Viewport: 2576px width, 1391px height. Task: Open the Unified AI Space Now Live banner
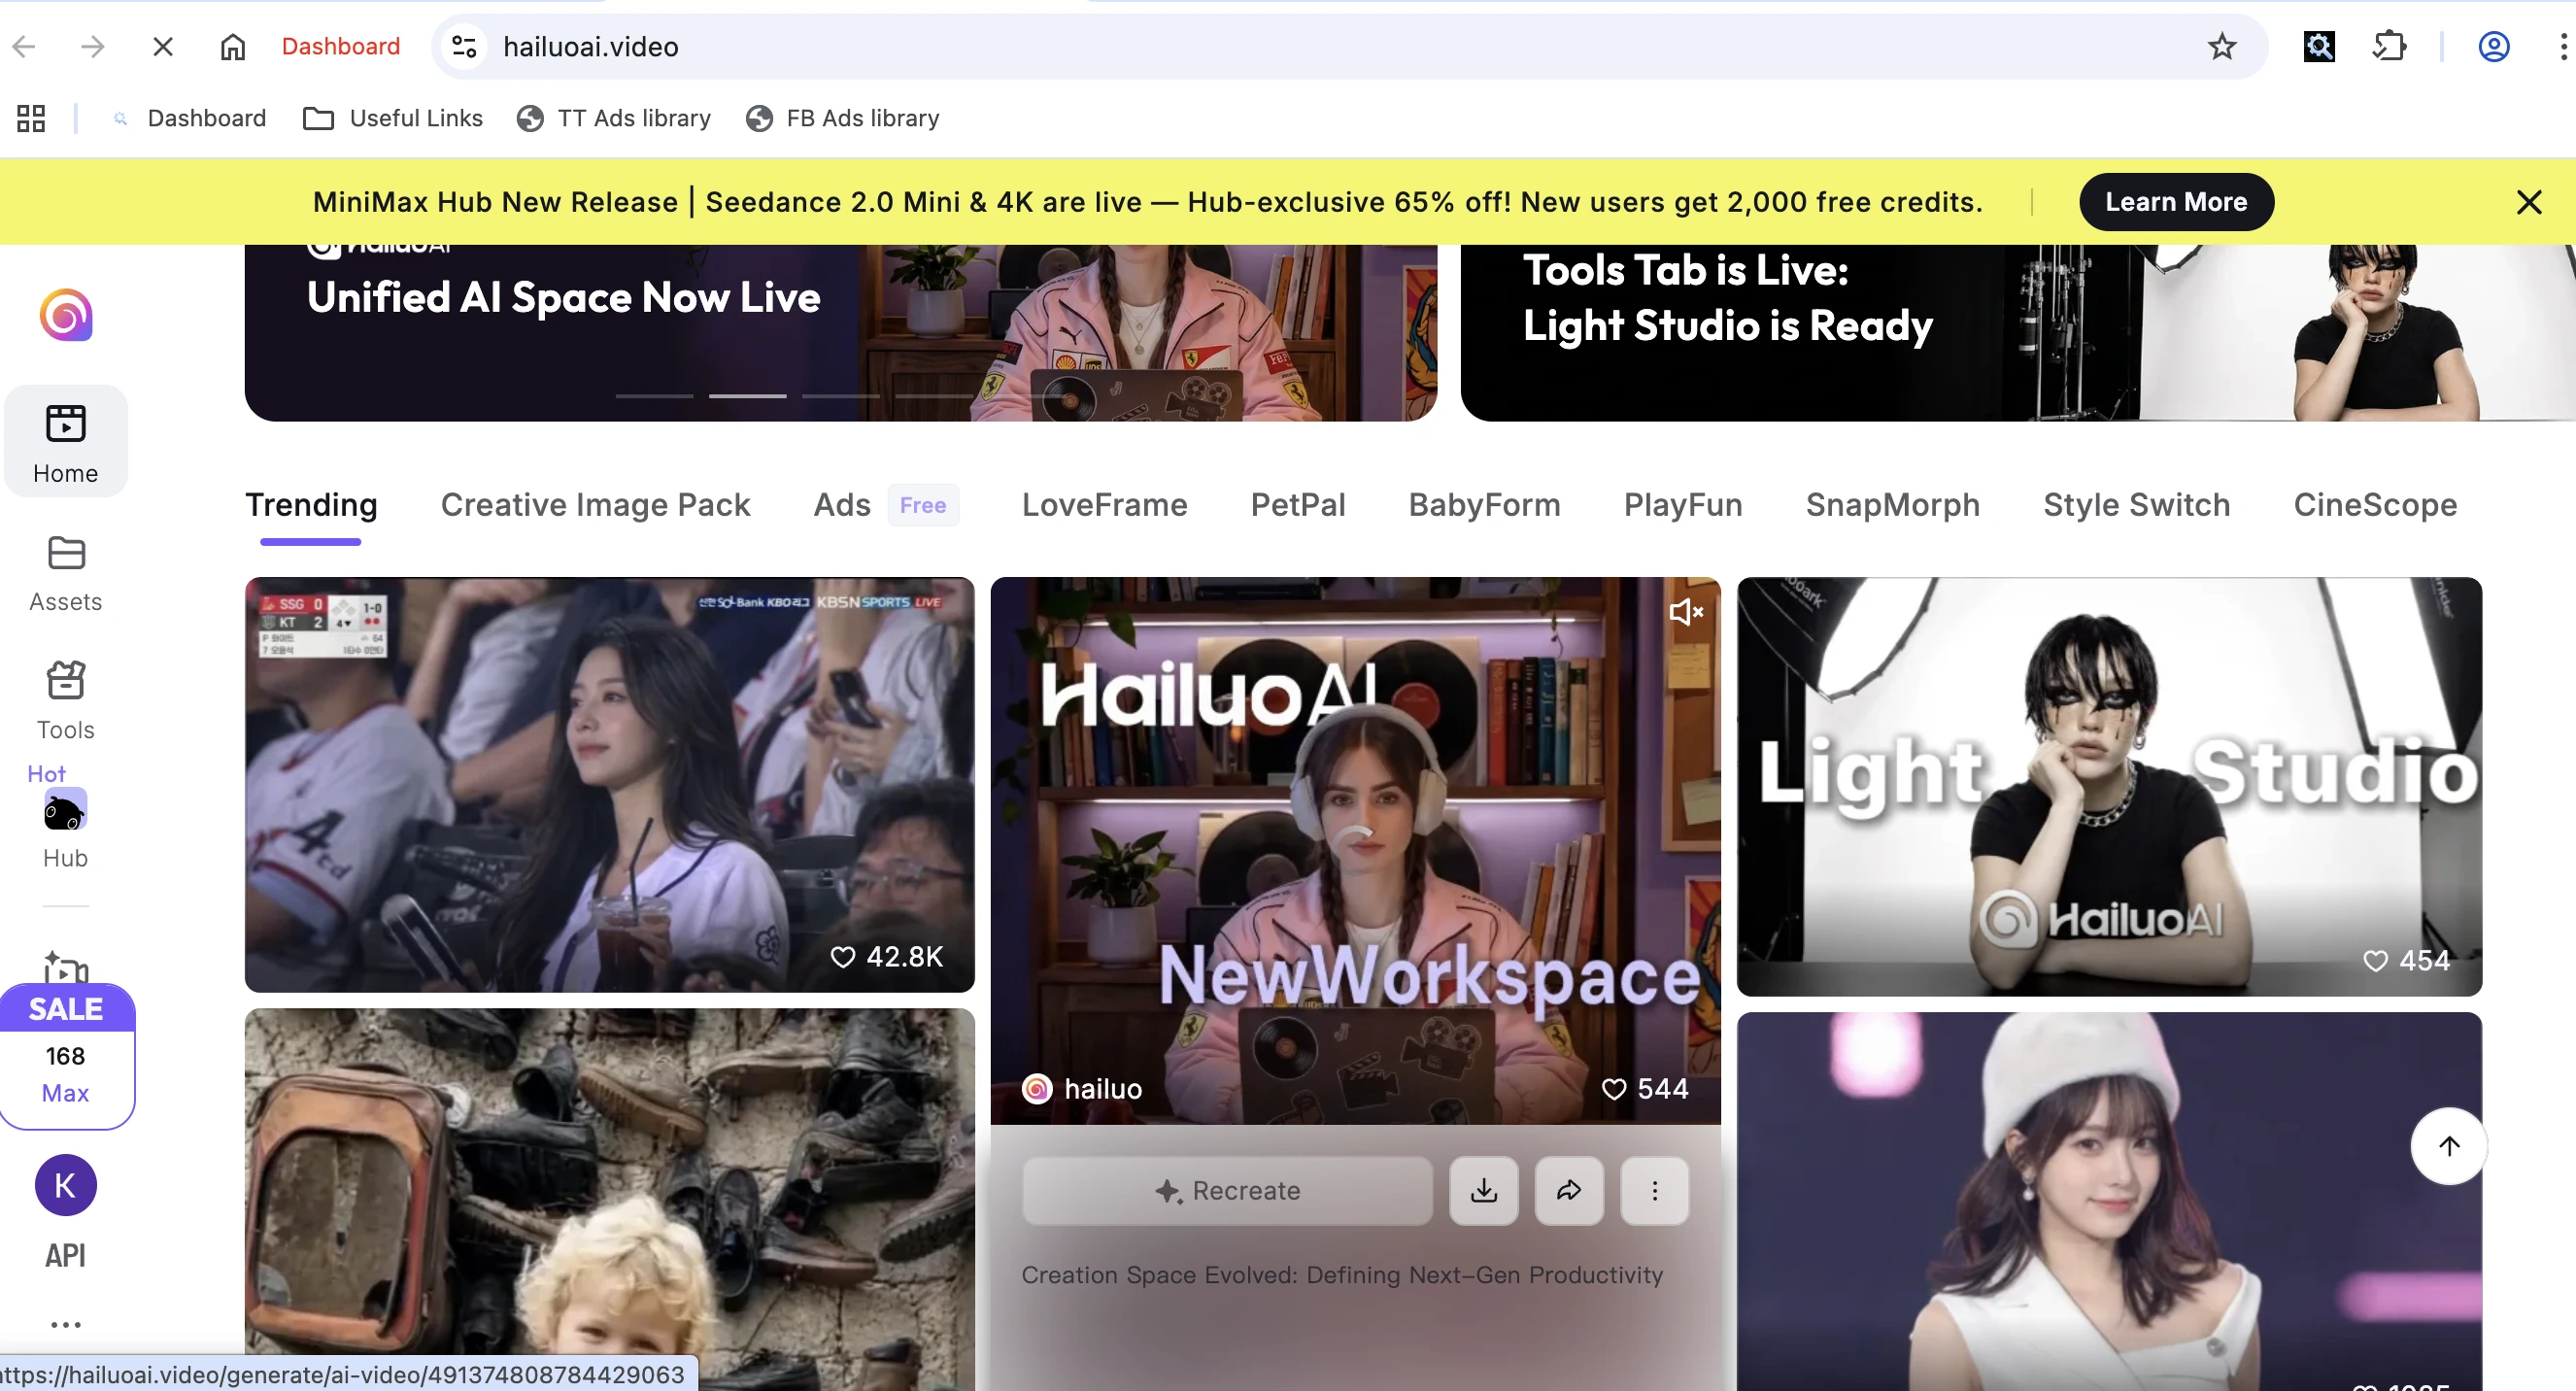[x=840, y=333]
